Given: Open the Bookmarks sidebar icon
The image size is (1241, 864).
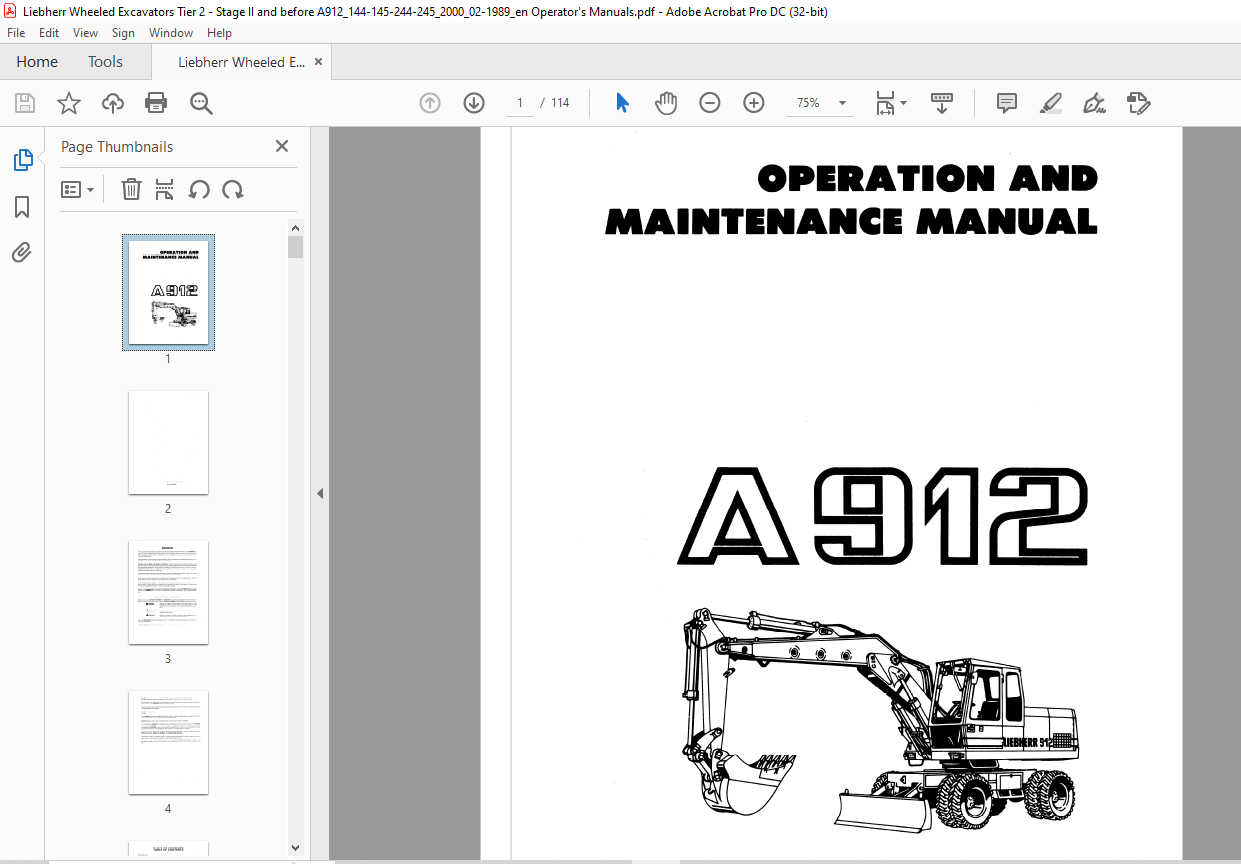Looking at the screenshot, I should pyautogui.click(x=22, y=207).
